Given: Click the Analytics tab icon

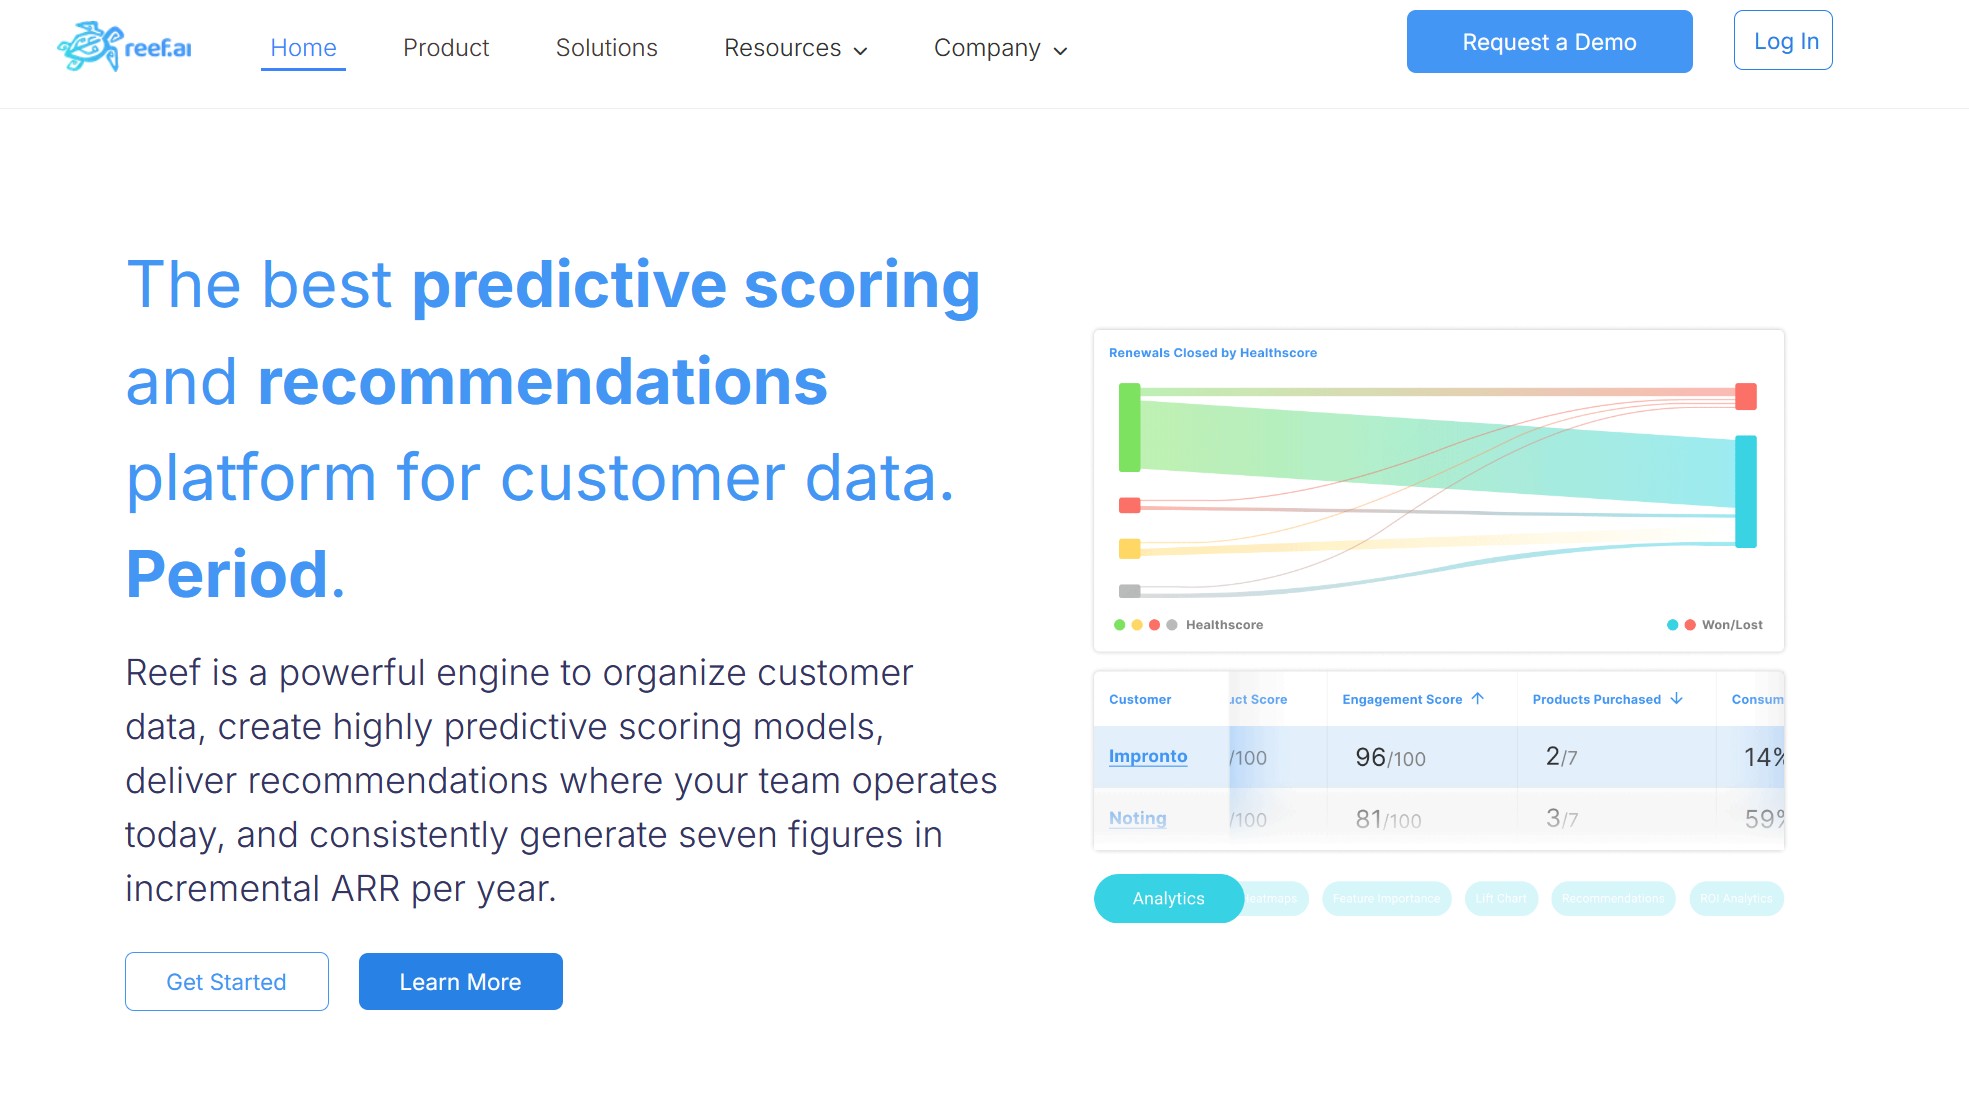Looking at the screenshot, I should coord(1167,897).
